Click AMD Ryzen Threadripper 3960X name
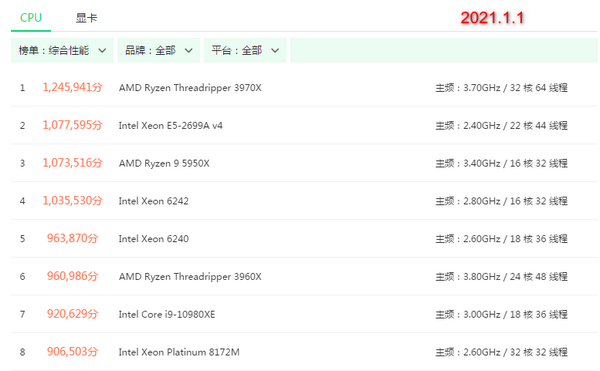Image resolution: width=600 pixels, height=371 pixels. tap(190, 277)
